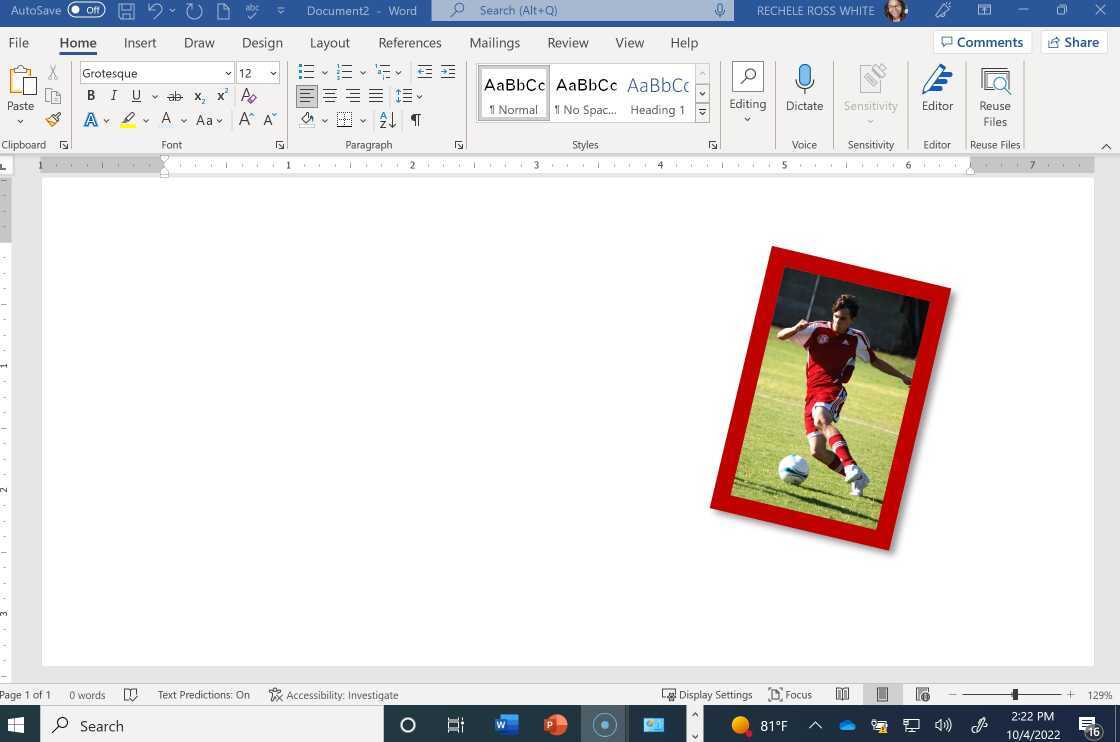Screen dimensions: 1120x742
Task: Apply superscript formatting
Action: click(x=222, y=95)
